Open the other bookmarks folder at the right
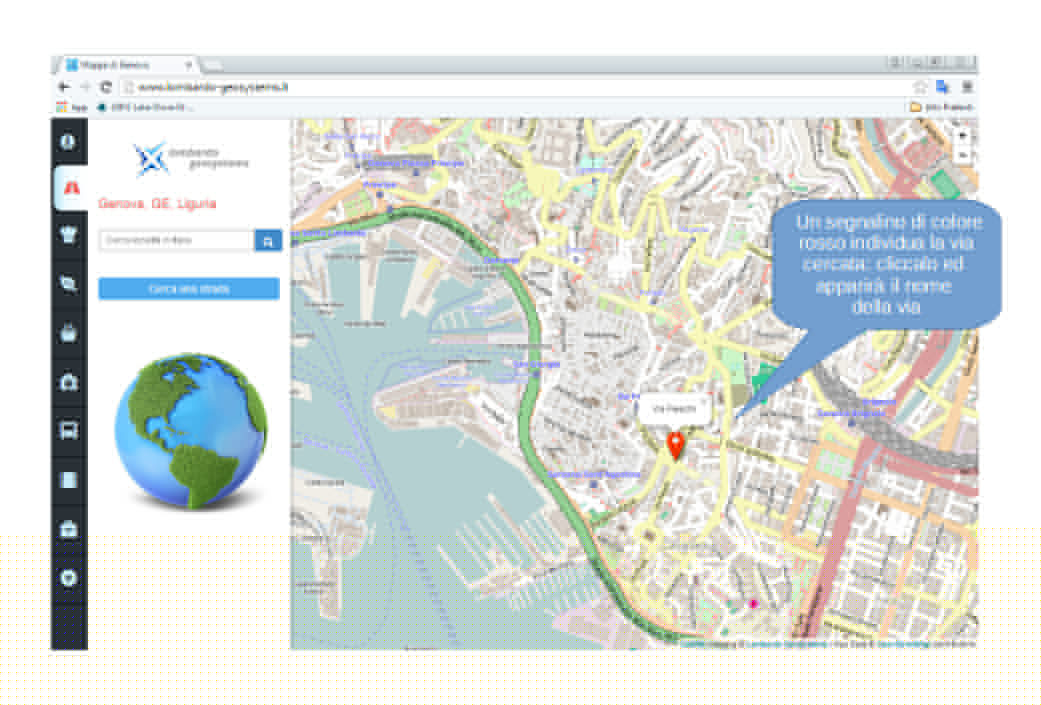The height and width of the screenshot is (705, 1041). click(942, 107)
